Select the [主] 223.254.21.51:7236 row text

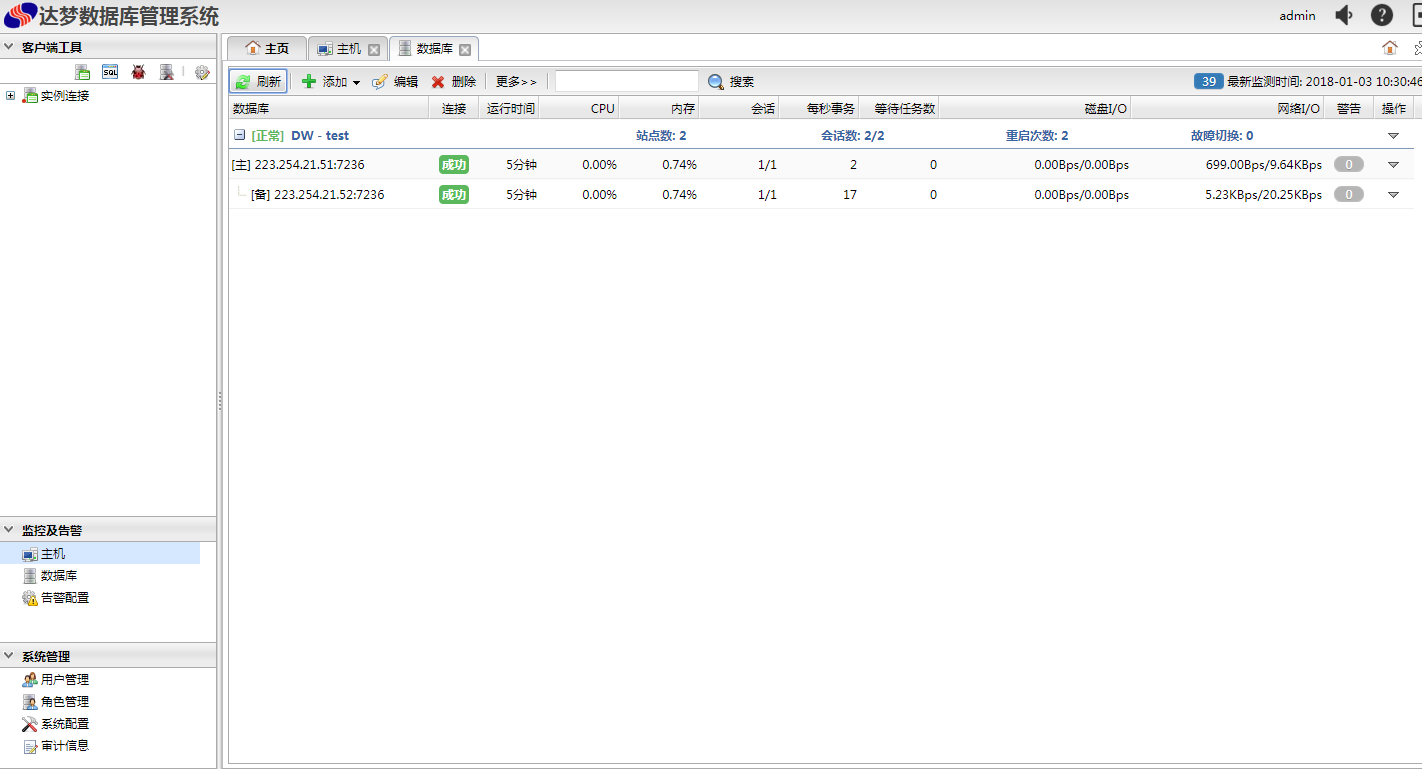298,165
